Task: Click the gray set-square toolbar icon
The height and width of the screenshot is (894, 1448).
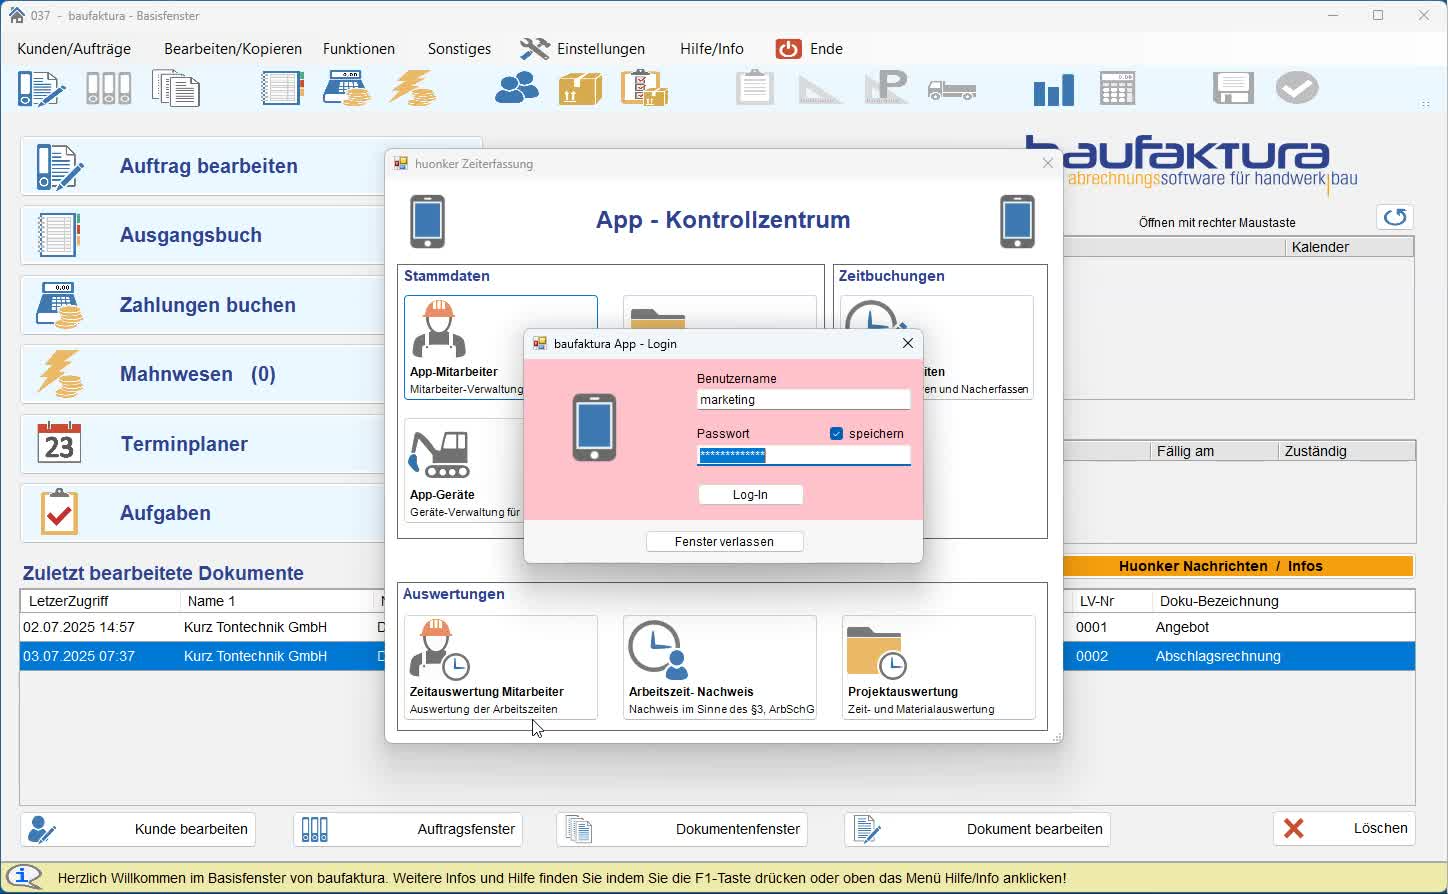Action: [820, 89]
